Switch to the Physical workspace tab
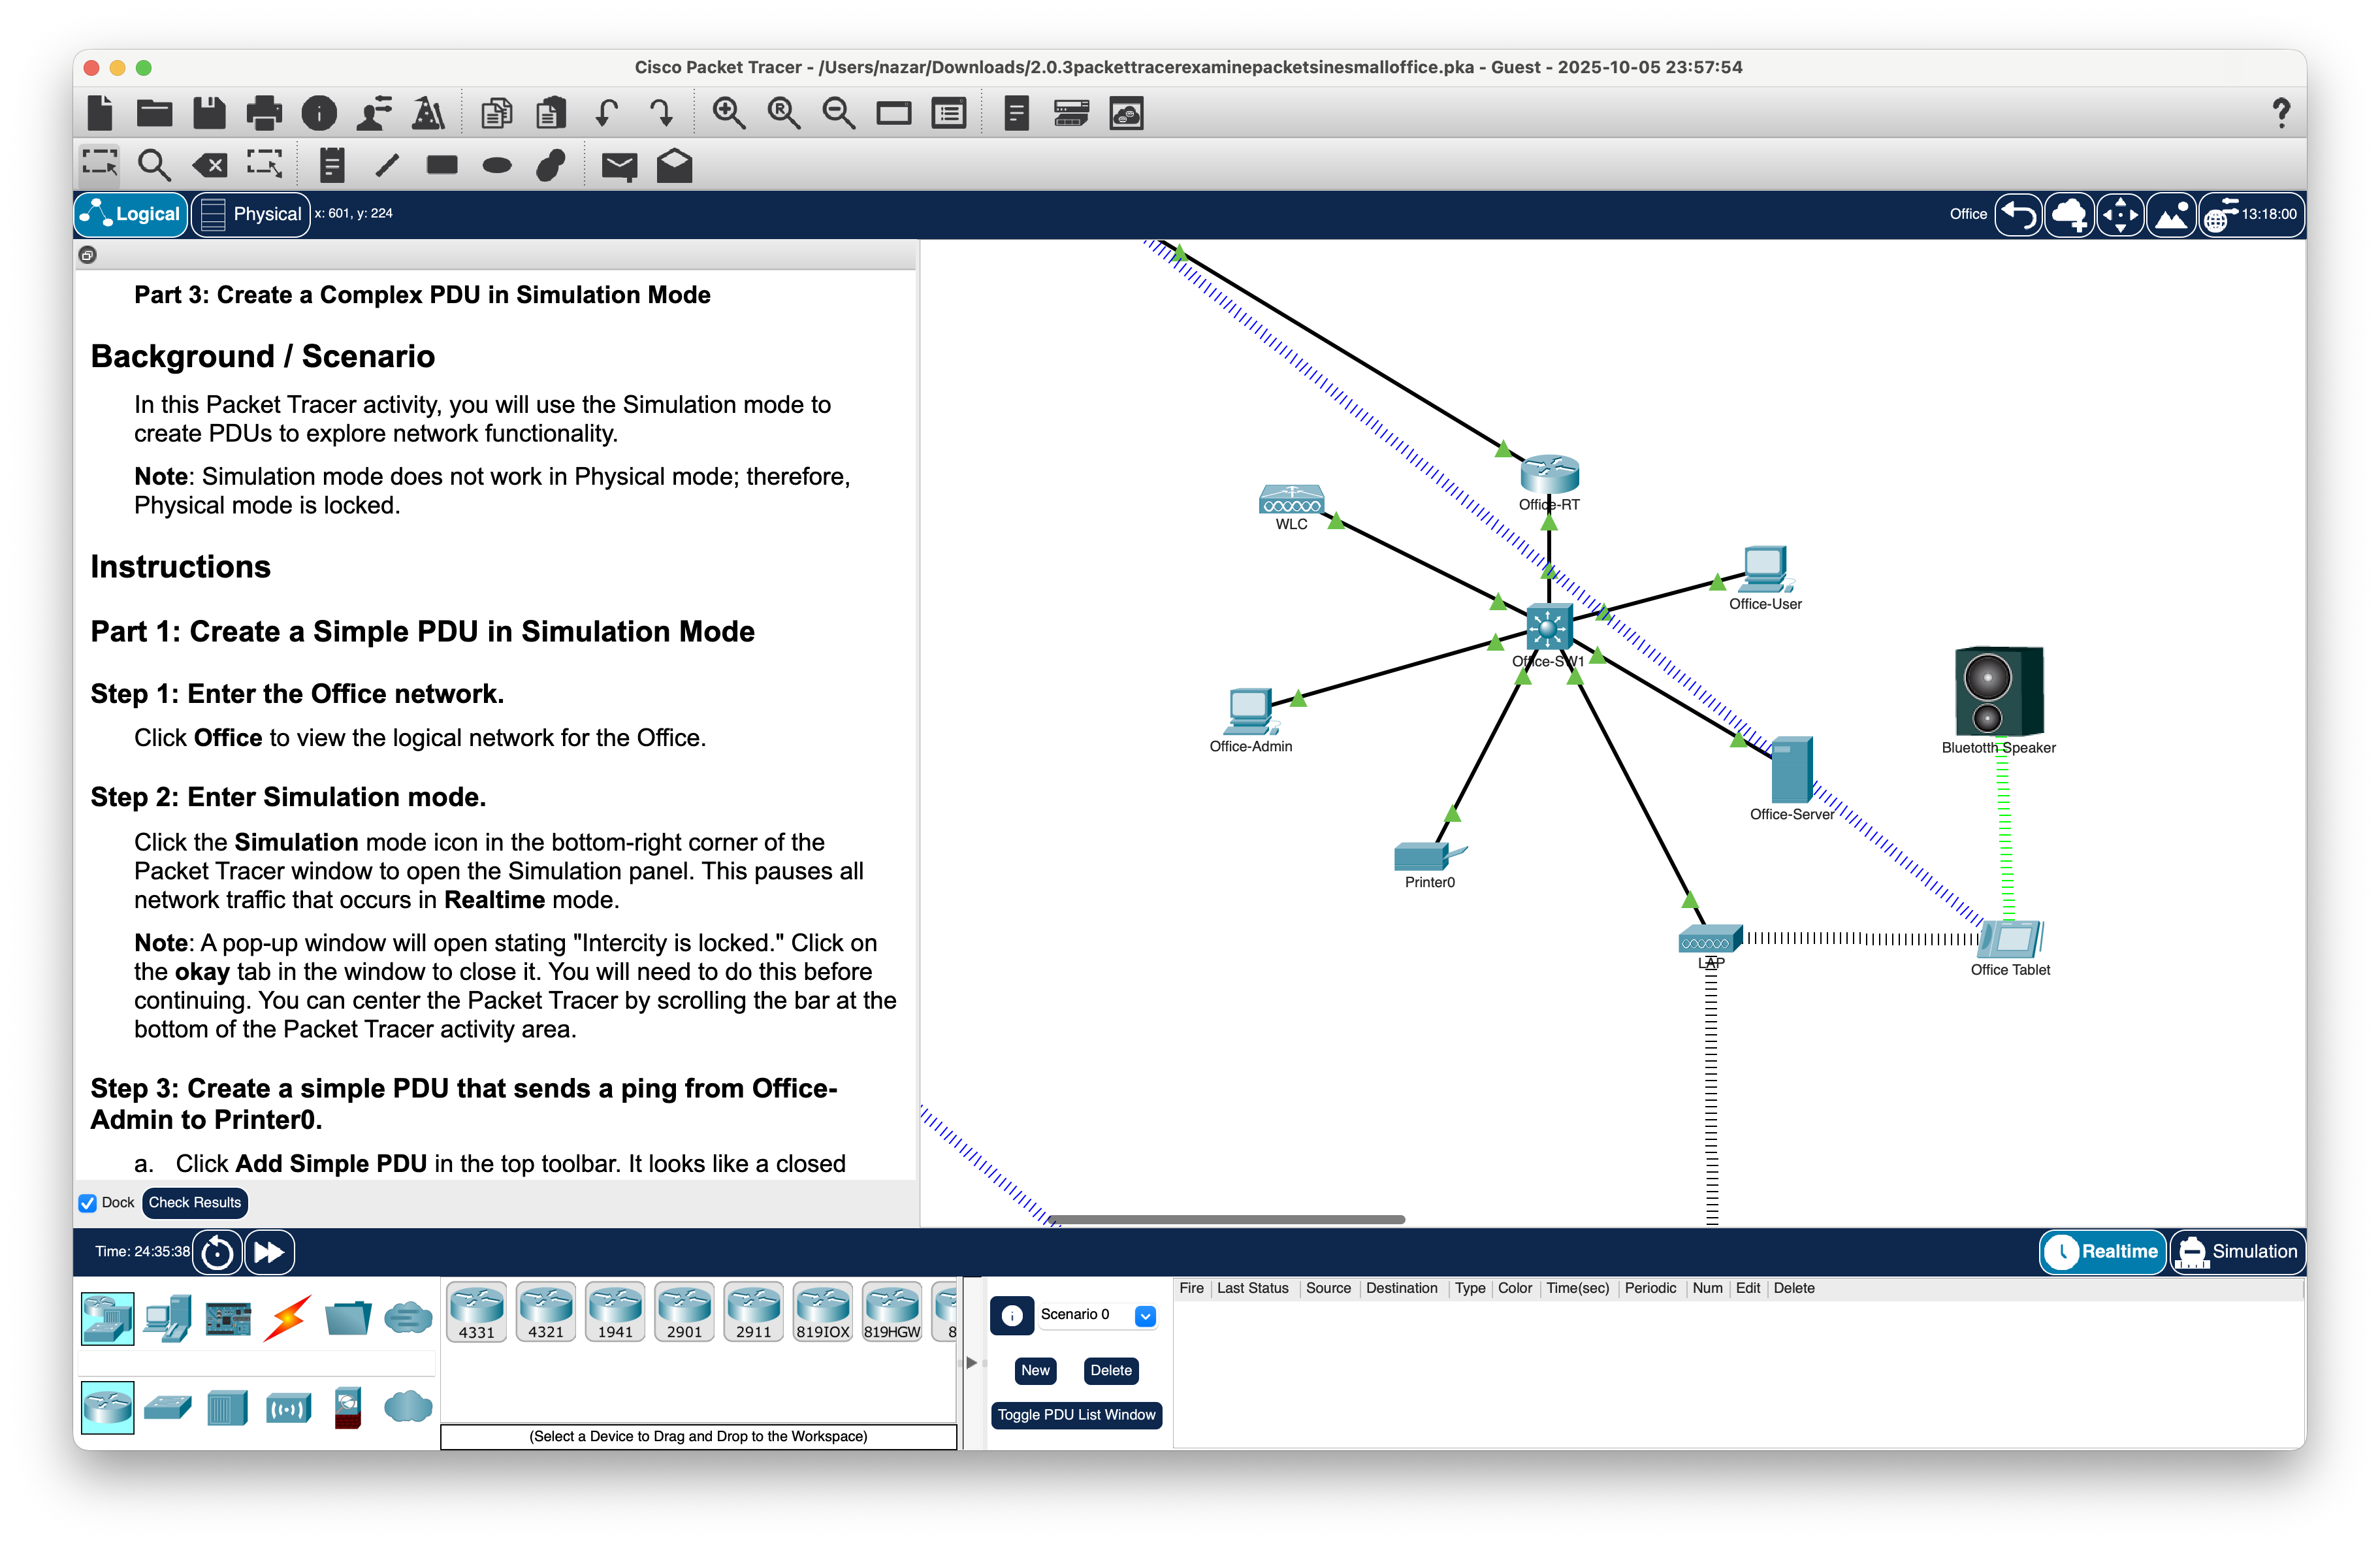Image resolution: width=2380 pixels, height=1547 pixels. [250, 214]
